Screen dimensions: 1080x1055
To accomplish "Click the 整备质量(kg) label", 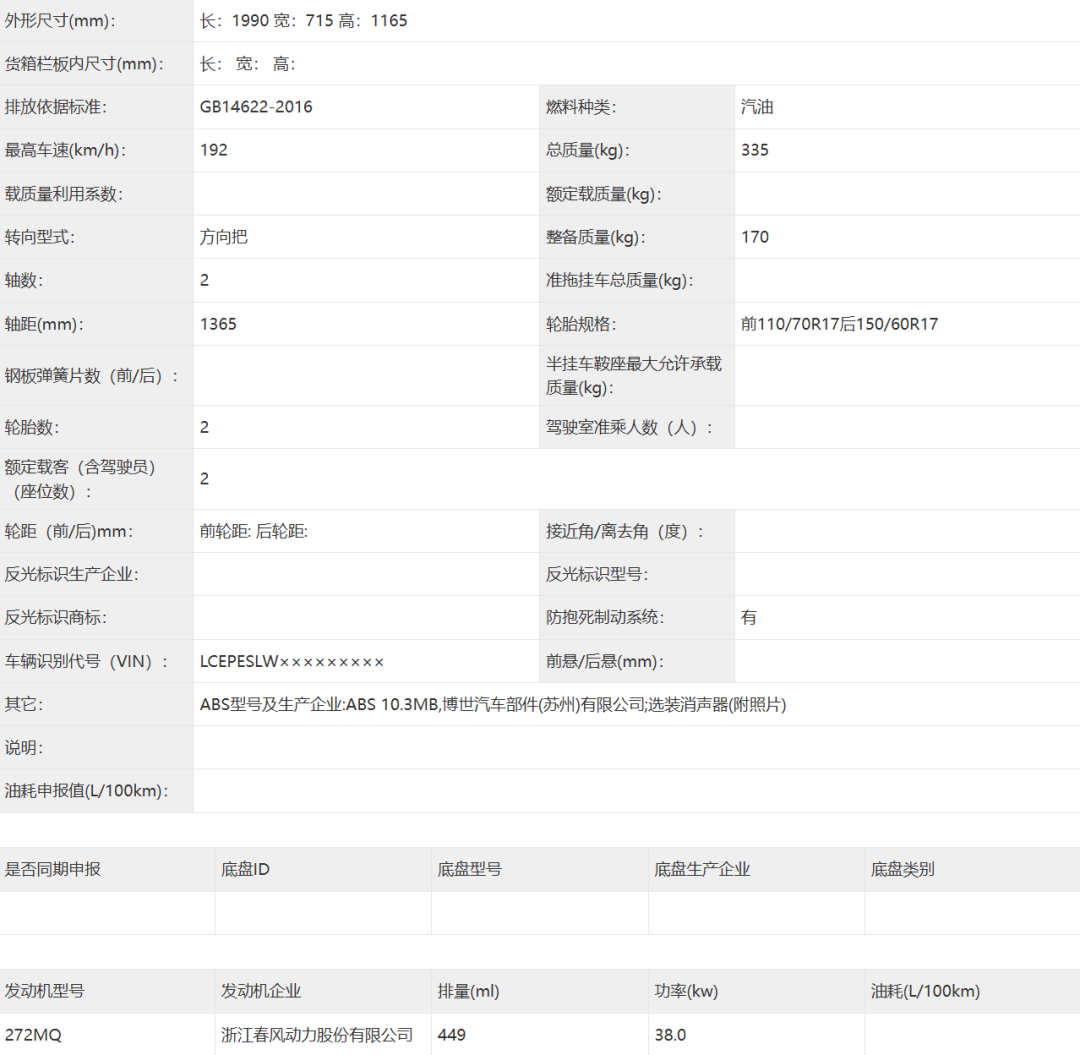I will tap(595, 237).
